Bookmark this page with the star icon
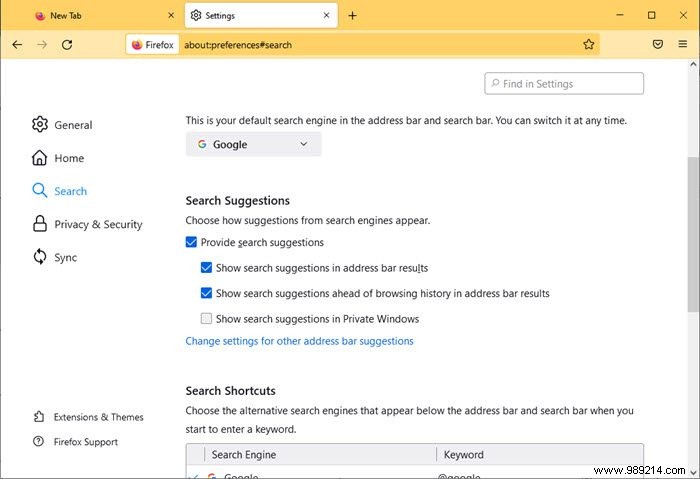 pos(588,44)
